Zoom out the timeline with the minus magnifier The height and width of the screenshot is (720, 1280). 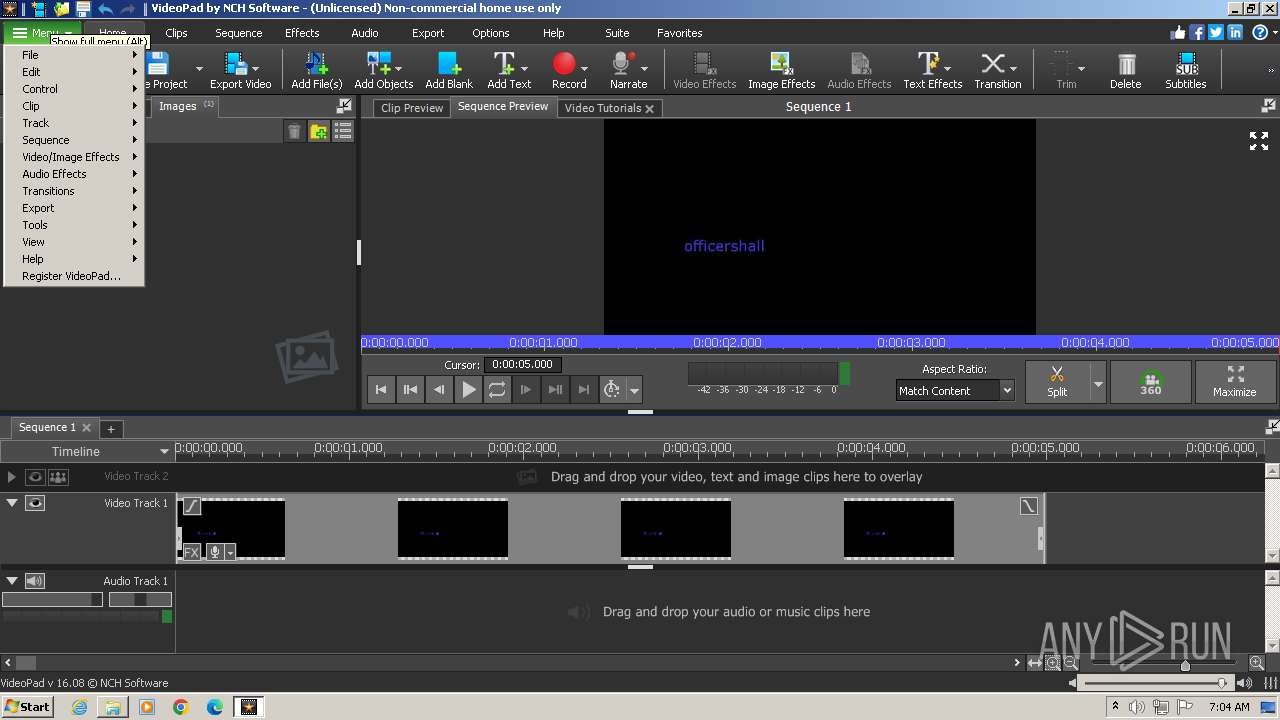[1070, 663]
